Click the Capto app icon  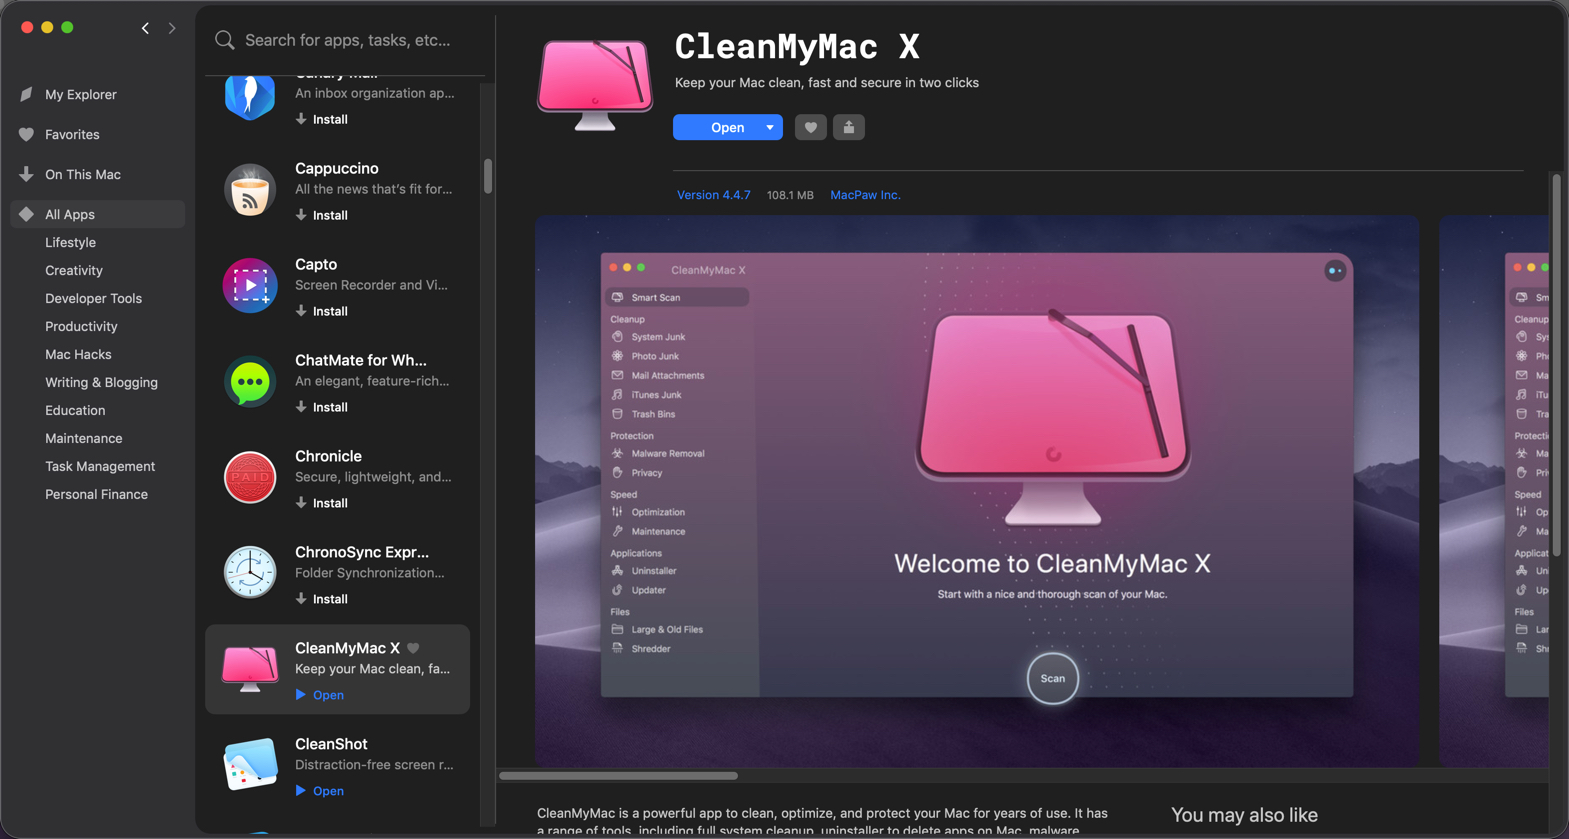click(x=250, y=286)
